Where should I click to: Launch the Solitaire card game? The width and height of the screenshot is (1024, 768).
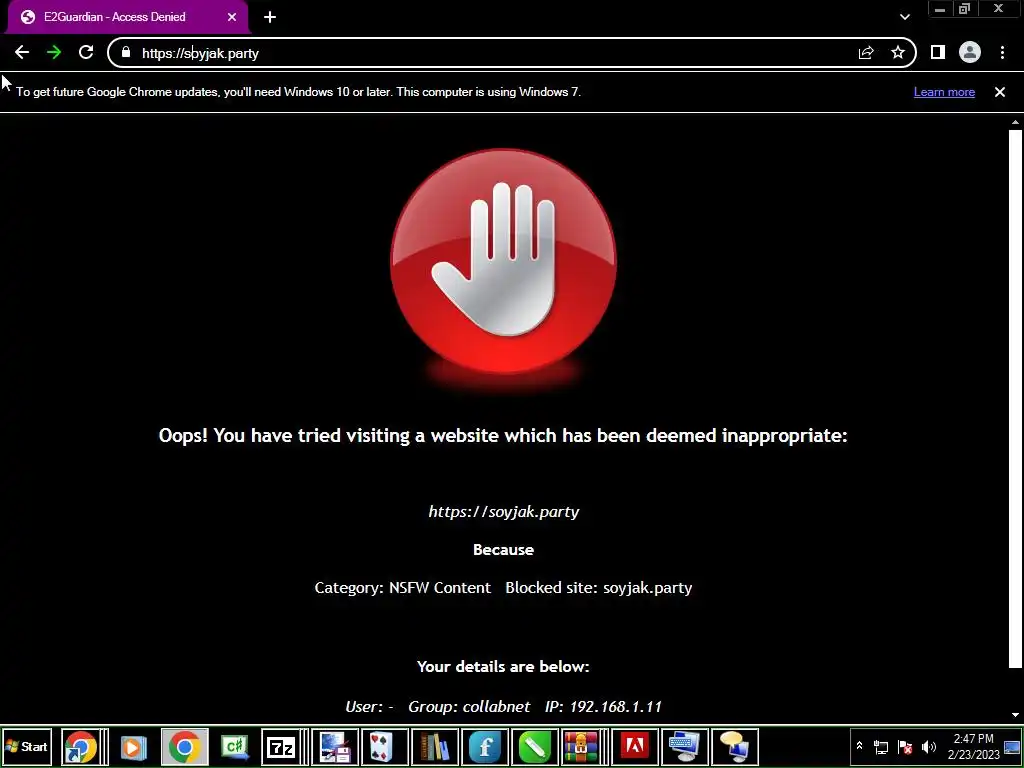click(384, 746)
